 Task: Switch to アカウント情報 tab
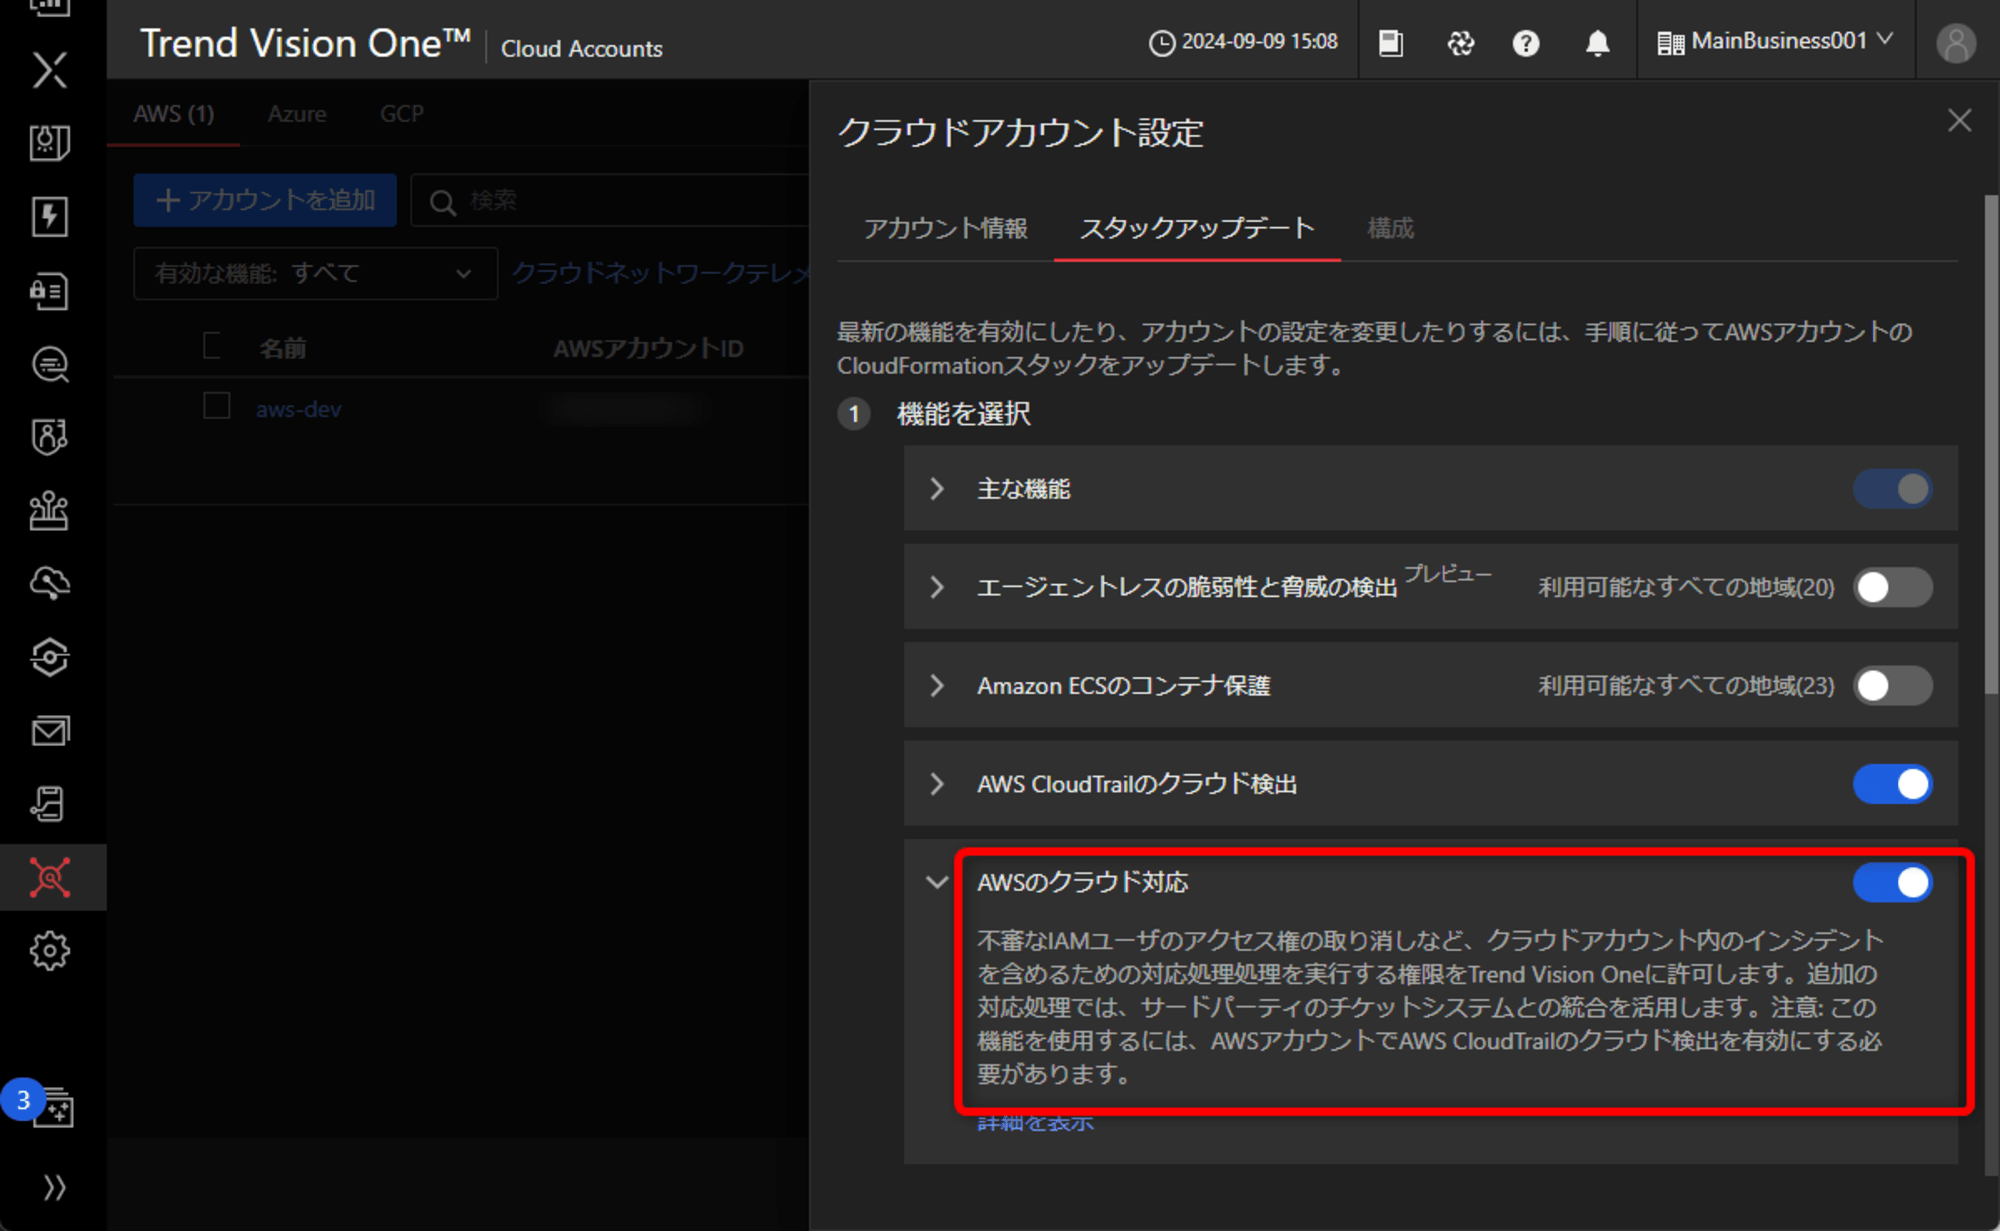[944, 228]
